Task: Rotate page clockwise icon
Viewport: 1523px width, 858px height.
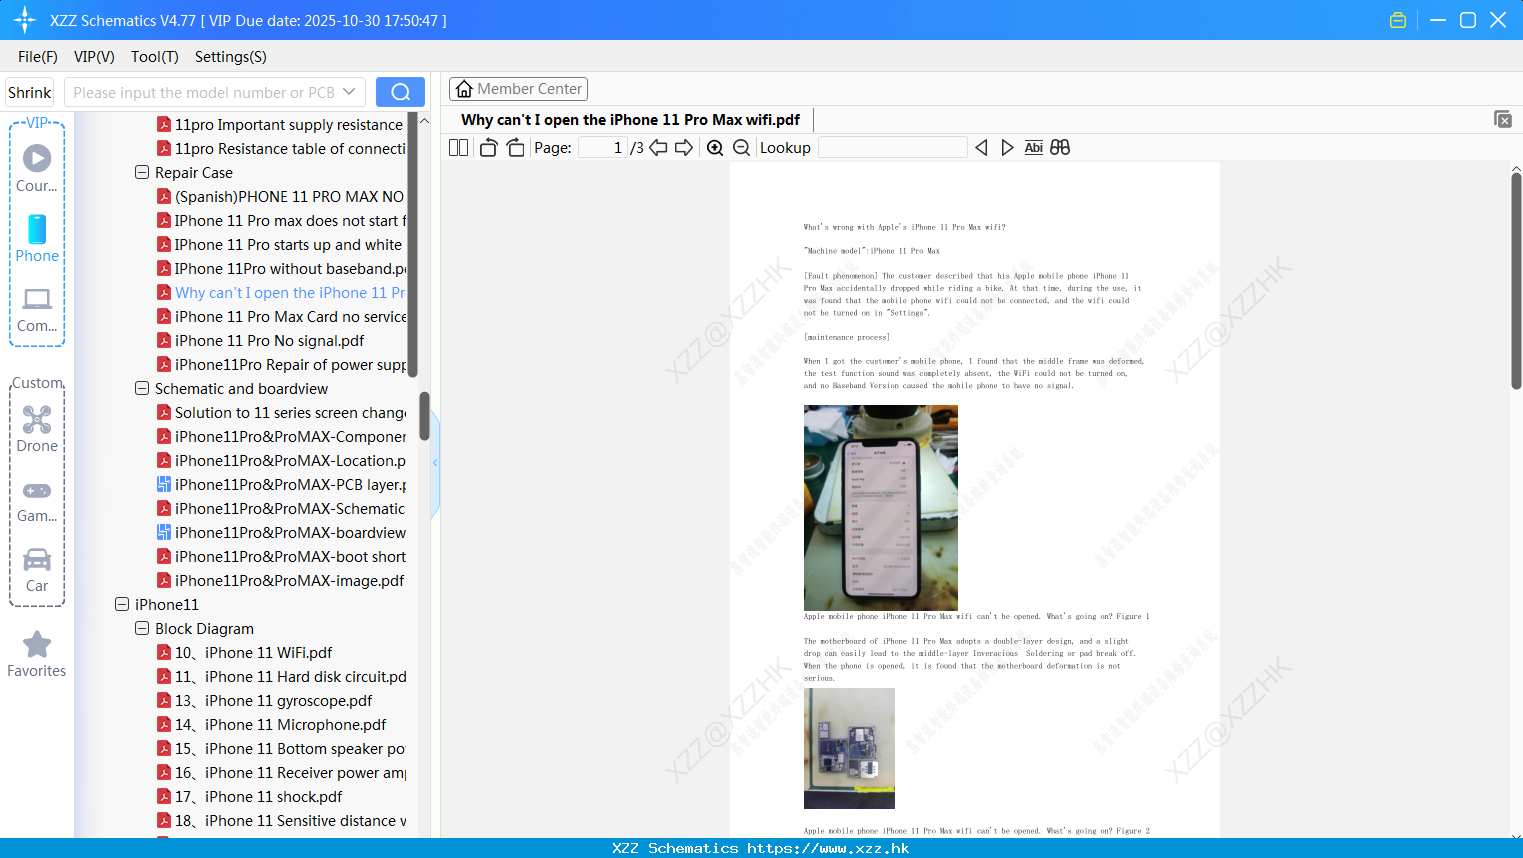Action: (515, 147)
